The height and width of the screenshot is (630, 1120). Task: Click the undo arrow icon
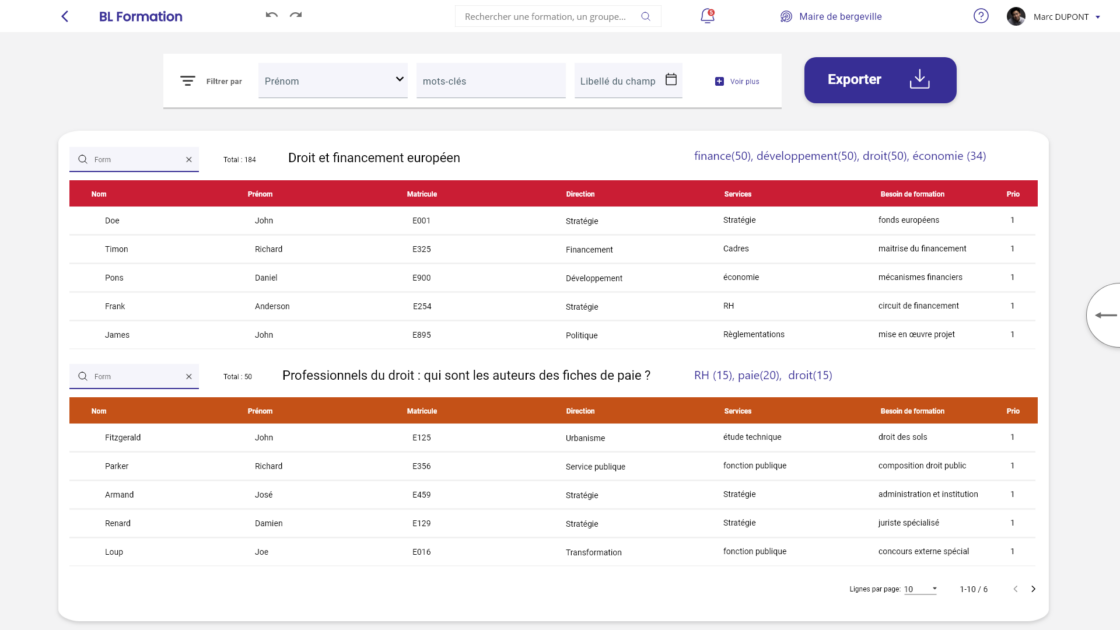(271, 15)
